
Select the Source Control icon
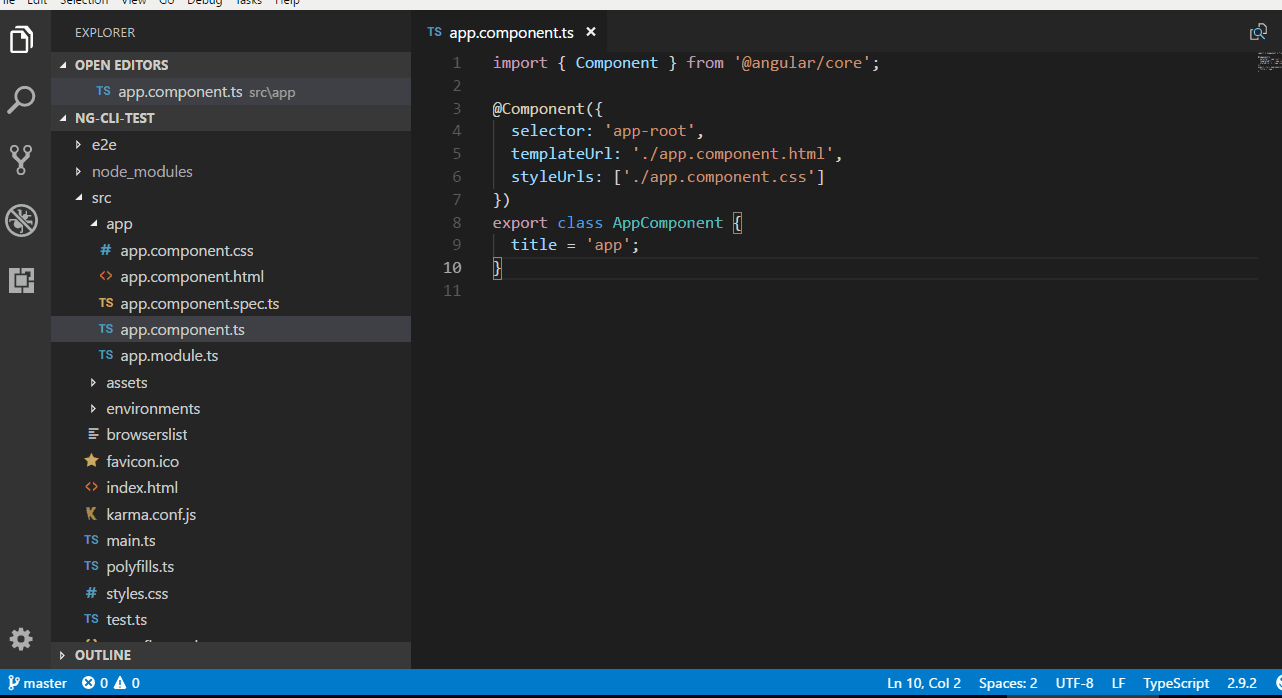[22, 159]
